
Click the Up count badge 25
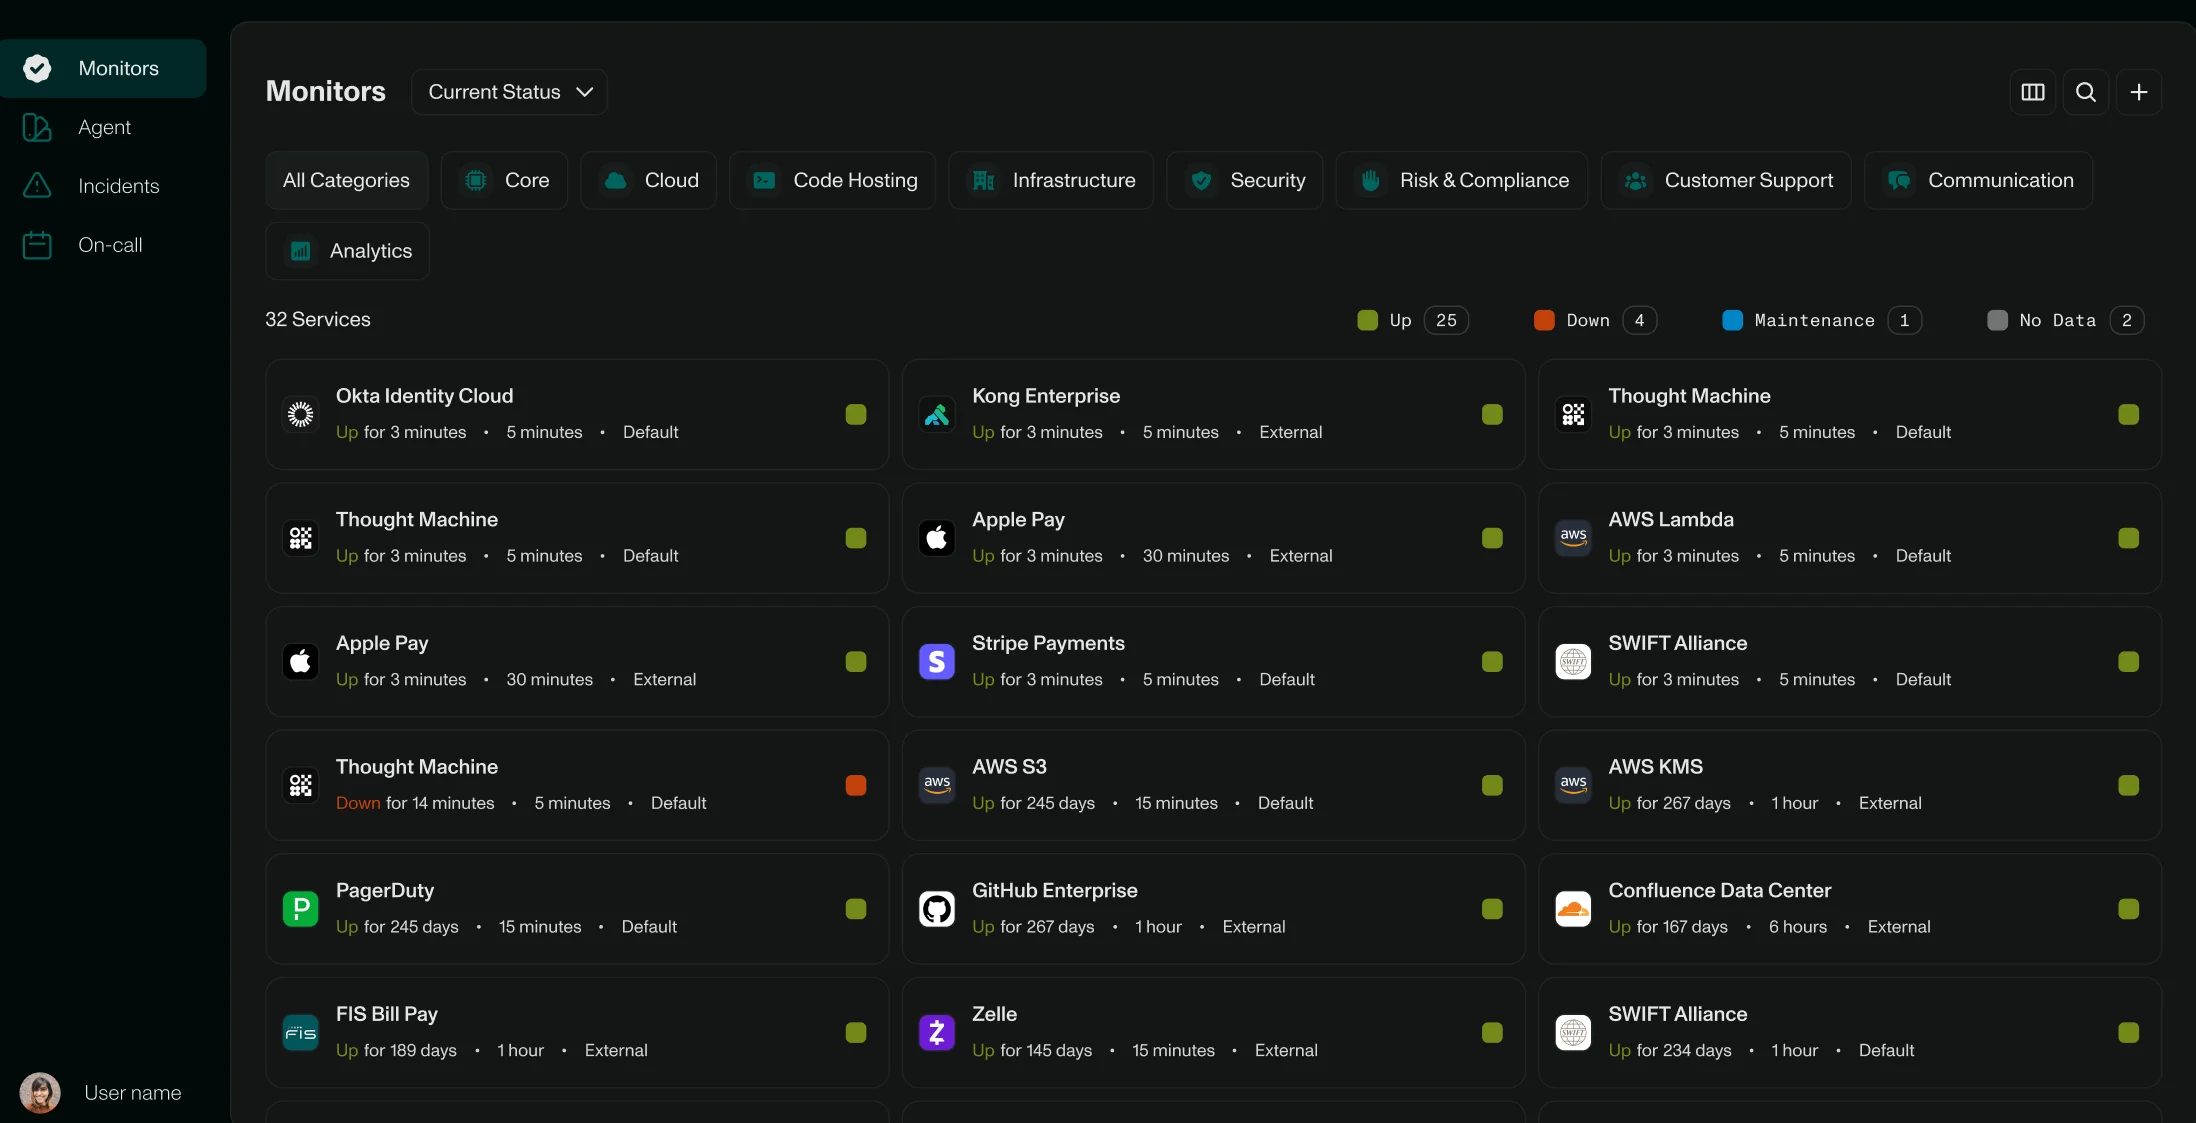point(1446,320)
